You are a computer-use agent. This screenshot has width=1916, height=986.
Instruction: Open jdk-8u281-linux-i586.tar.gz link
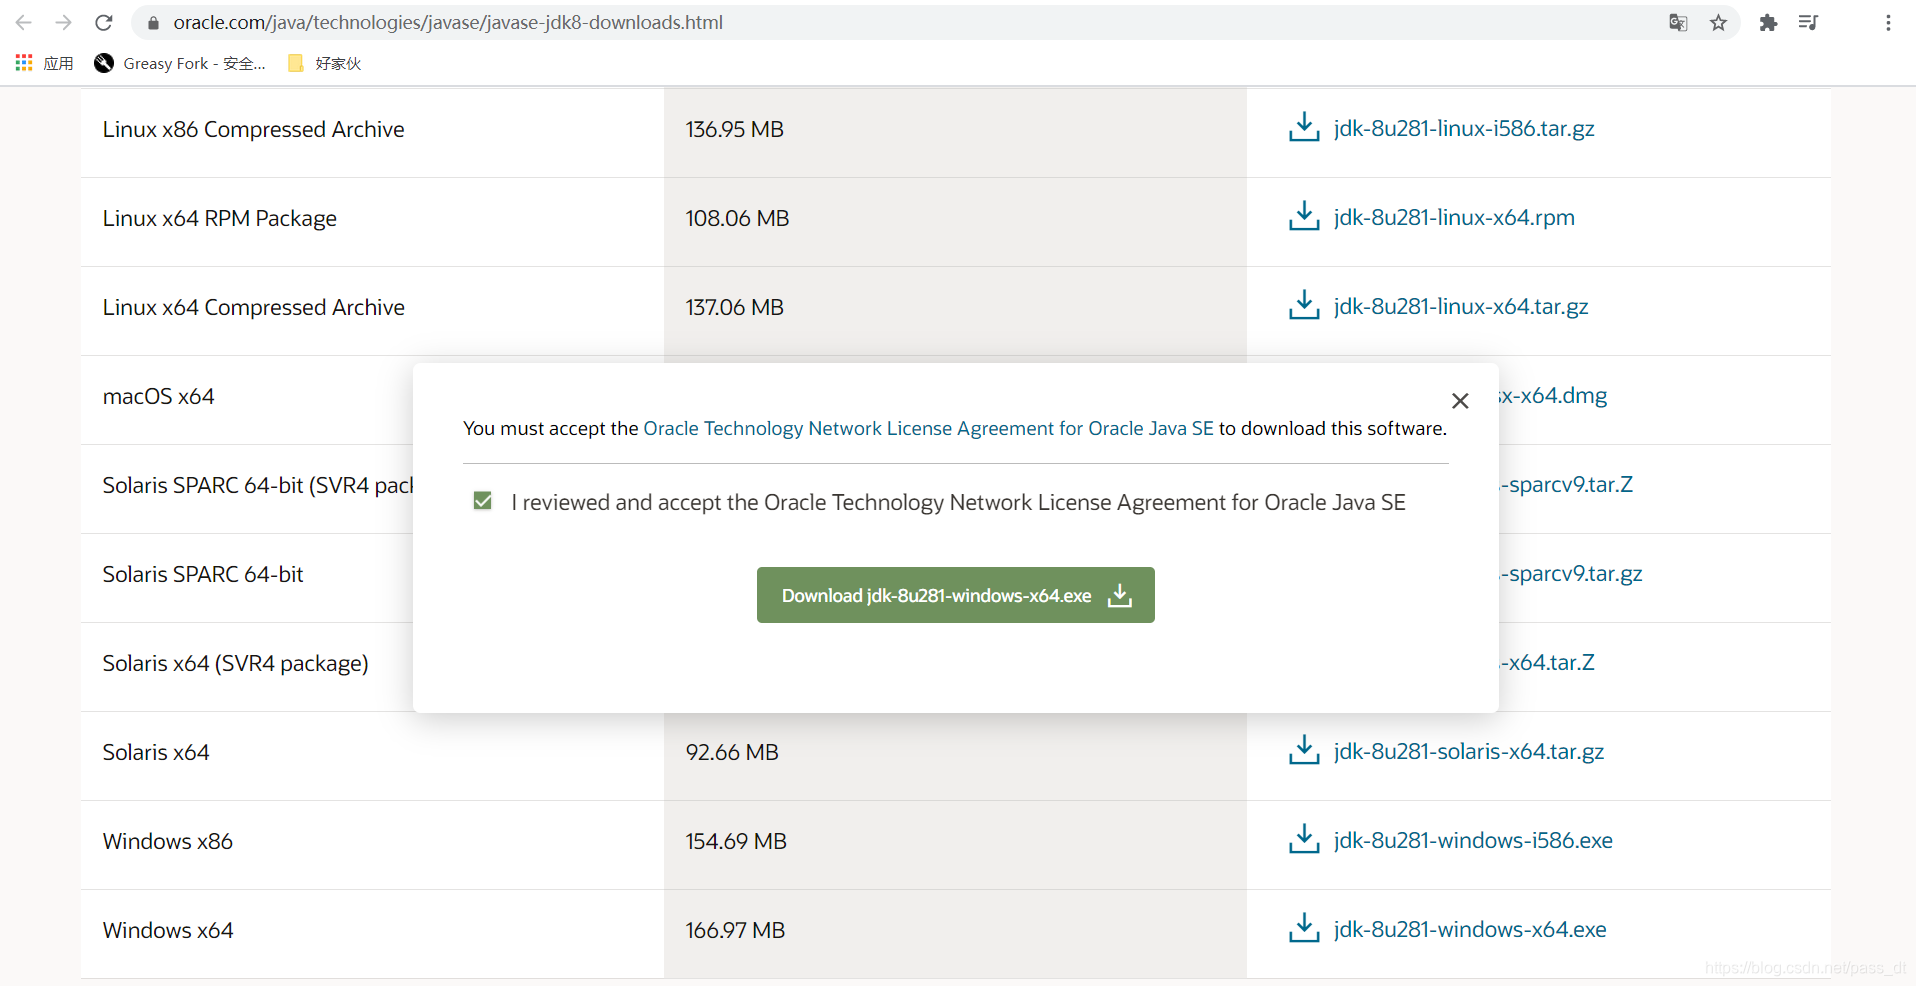click(1464, 128)
